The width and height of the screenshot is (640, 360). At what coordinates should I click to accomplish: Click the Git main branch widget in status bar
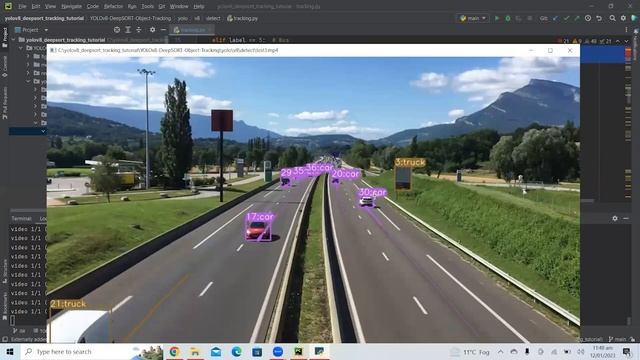click(617, 339)
